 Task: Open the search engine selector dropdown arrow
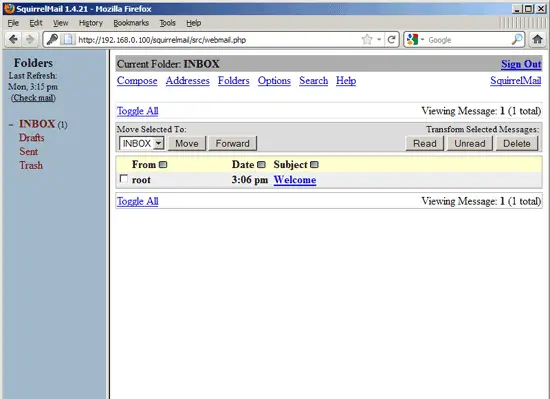[422, 40]
